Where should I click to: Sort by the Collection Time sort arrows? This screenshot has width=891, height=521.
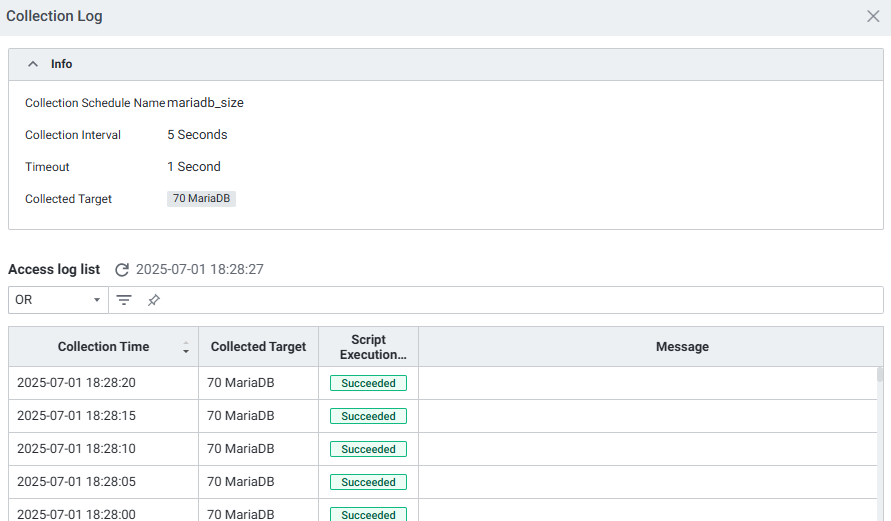click(x=186, y=347)
